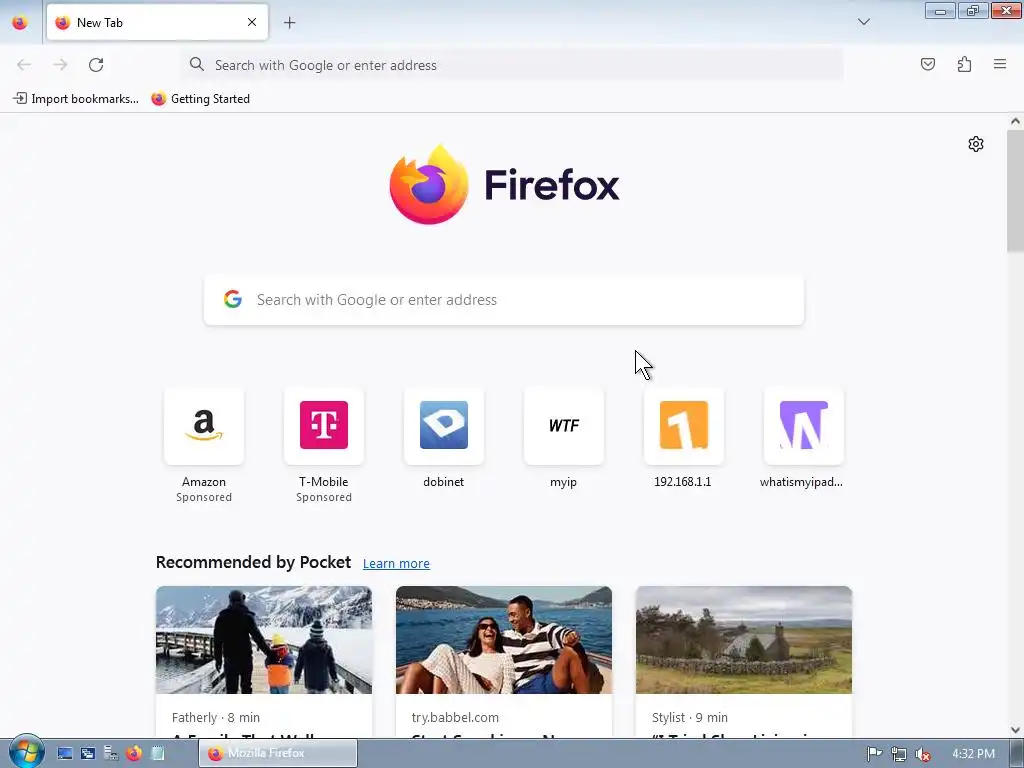Viewport: 1024px width, 768px height.
Task: Open Getting Started bookmark
Action: click(x=200, y=99)
